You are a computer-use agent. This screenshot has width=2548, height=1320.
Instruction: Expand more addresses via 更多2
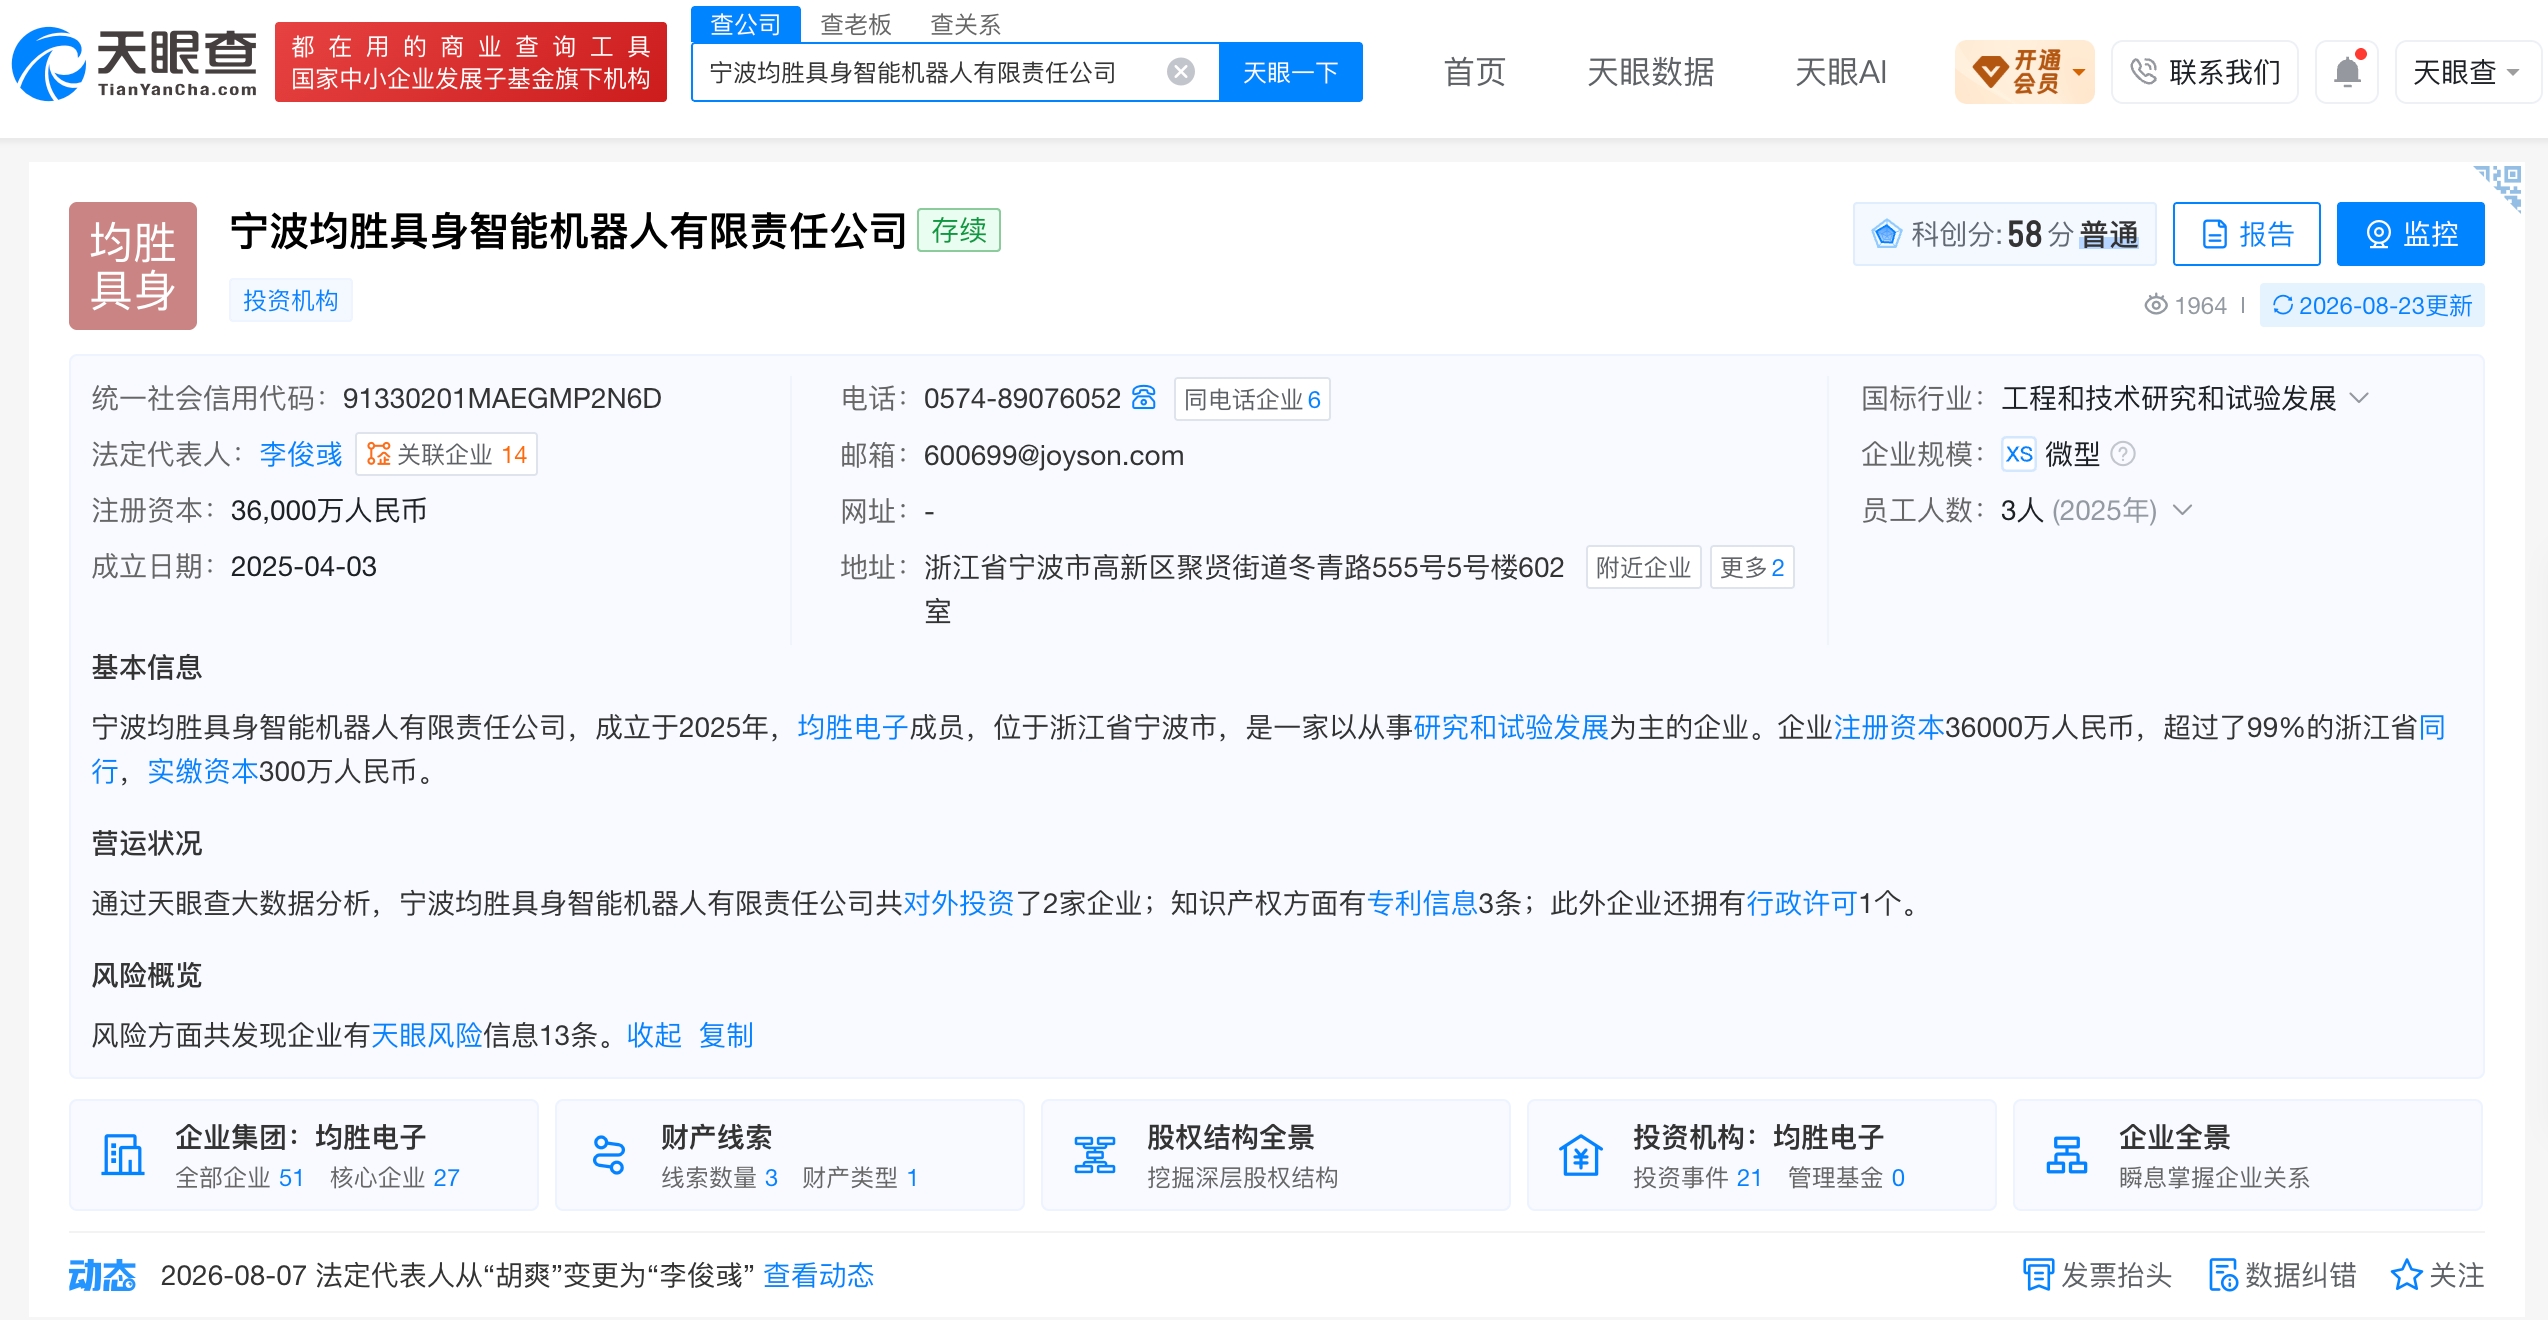pyautogui.click(x=1752, y=567)
